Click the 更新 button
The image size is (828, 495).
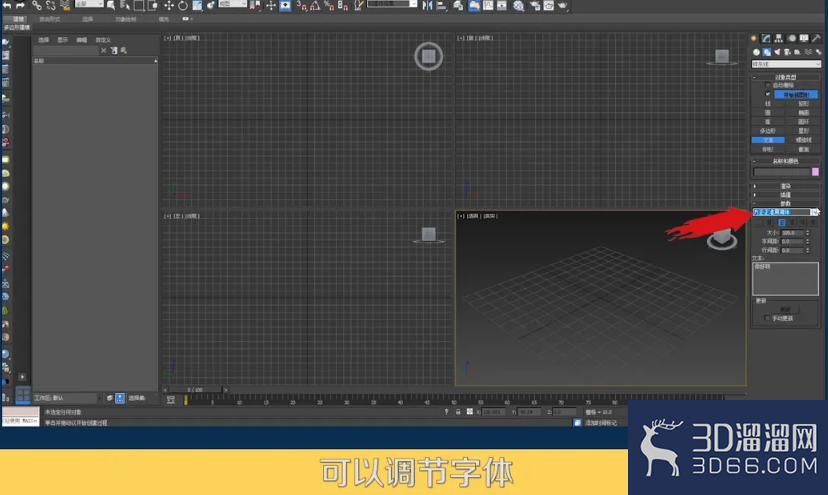pos(785,310)
